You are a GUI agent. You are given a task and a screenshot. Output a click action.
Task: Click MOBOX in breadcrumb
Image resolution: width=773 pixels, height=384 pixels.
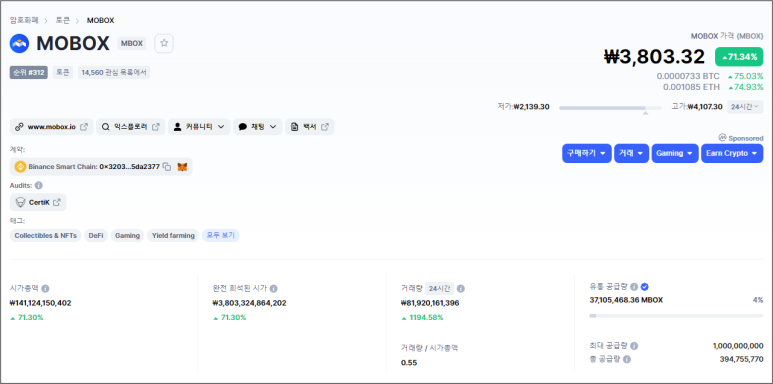click(101, 21)
